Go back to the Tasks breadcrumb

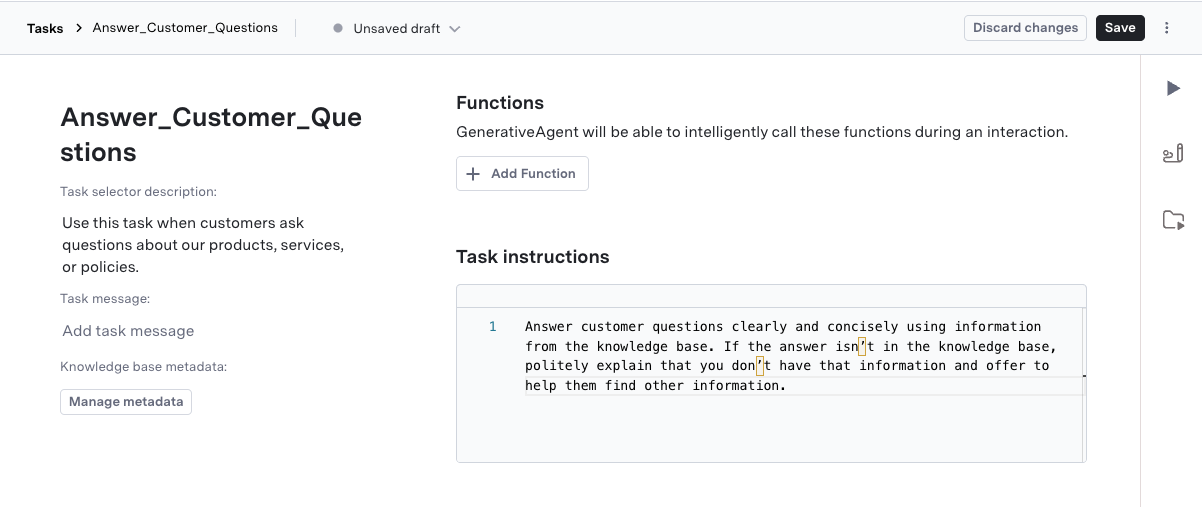45,29
